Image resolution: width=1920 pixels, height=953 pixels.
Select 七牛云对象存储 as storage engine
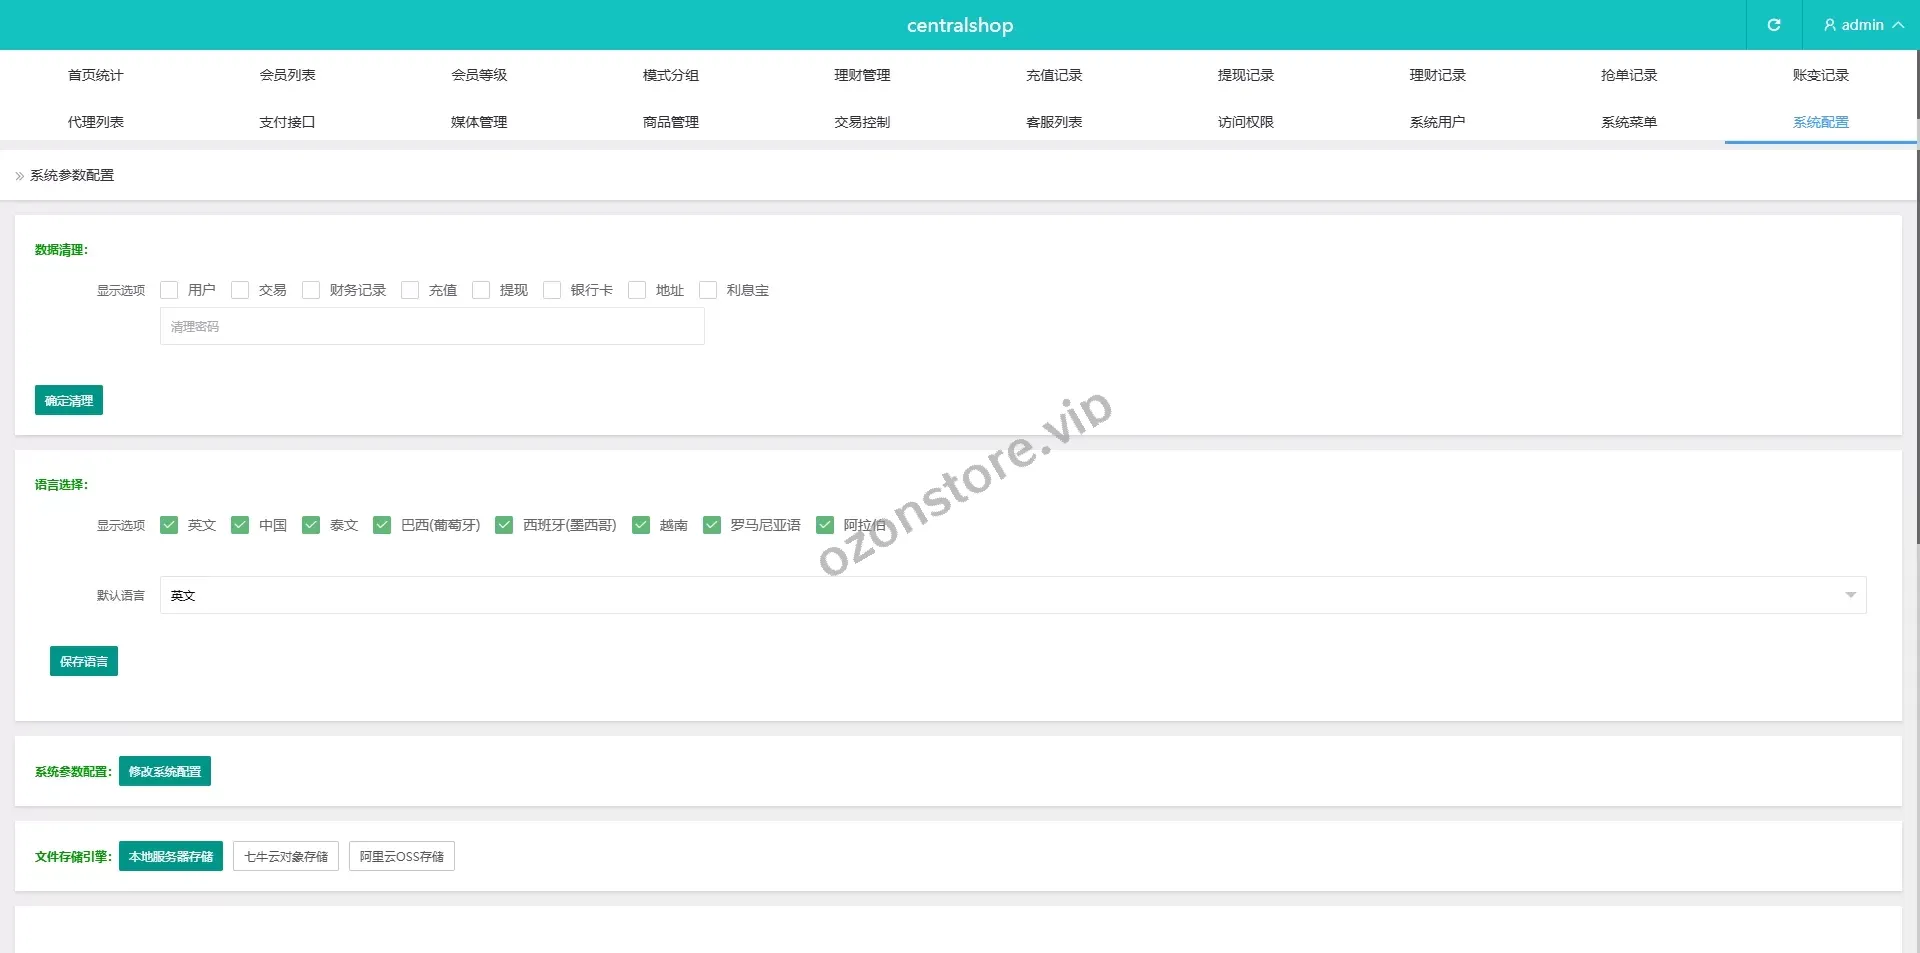(x=285, y=856)
